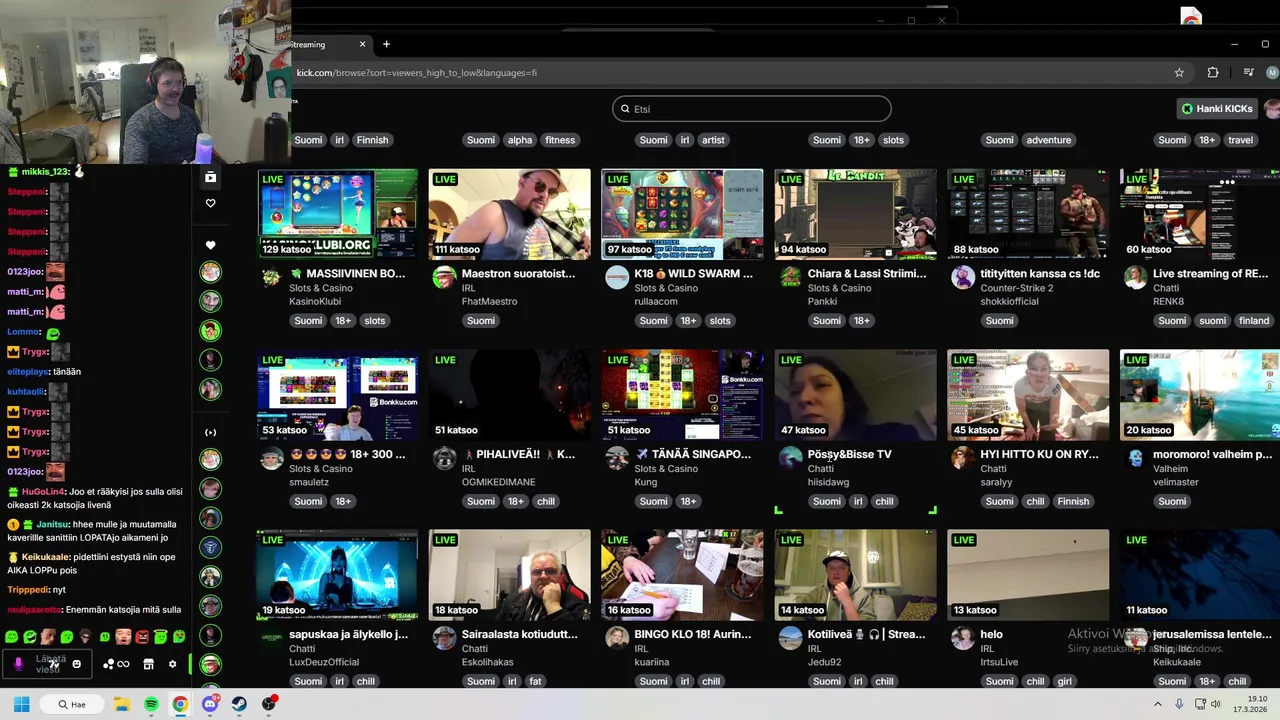Open the KasinoKlubi channel name
This screenshot has height=720, width=1280.
(x=315, y=301)
